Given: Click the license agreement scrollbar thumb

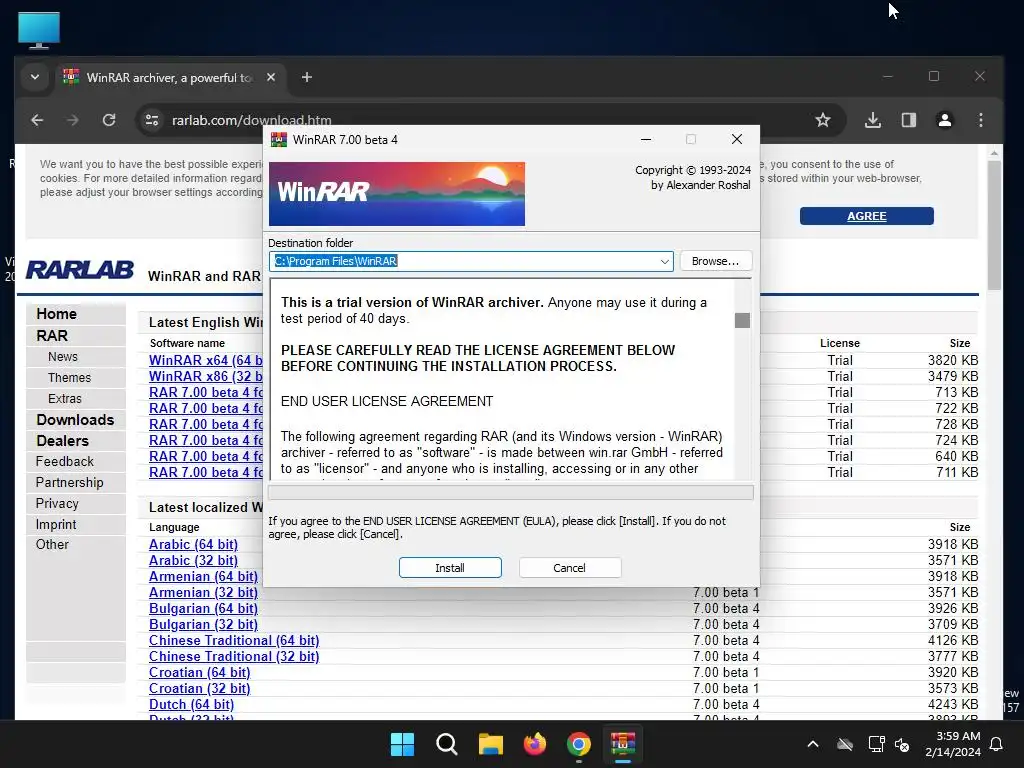Looking at the screenshot, I should click(742, 320).
